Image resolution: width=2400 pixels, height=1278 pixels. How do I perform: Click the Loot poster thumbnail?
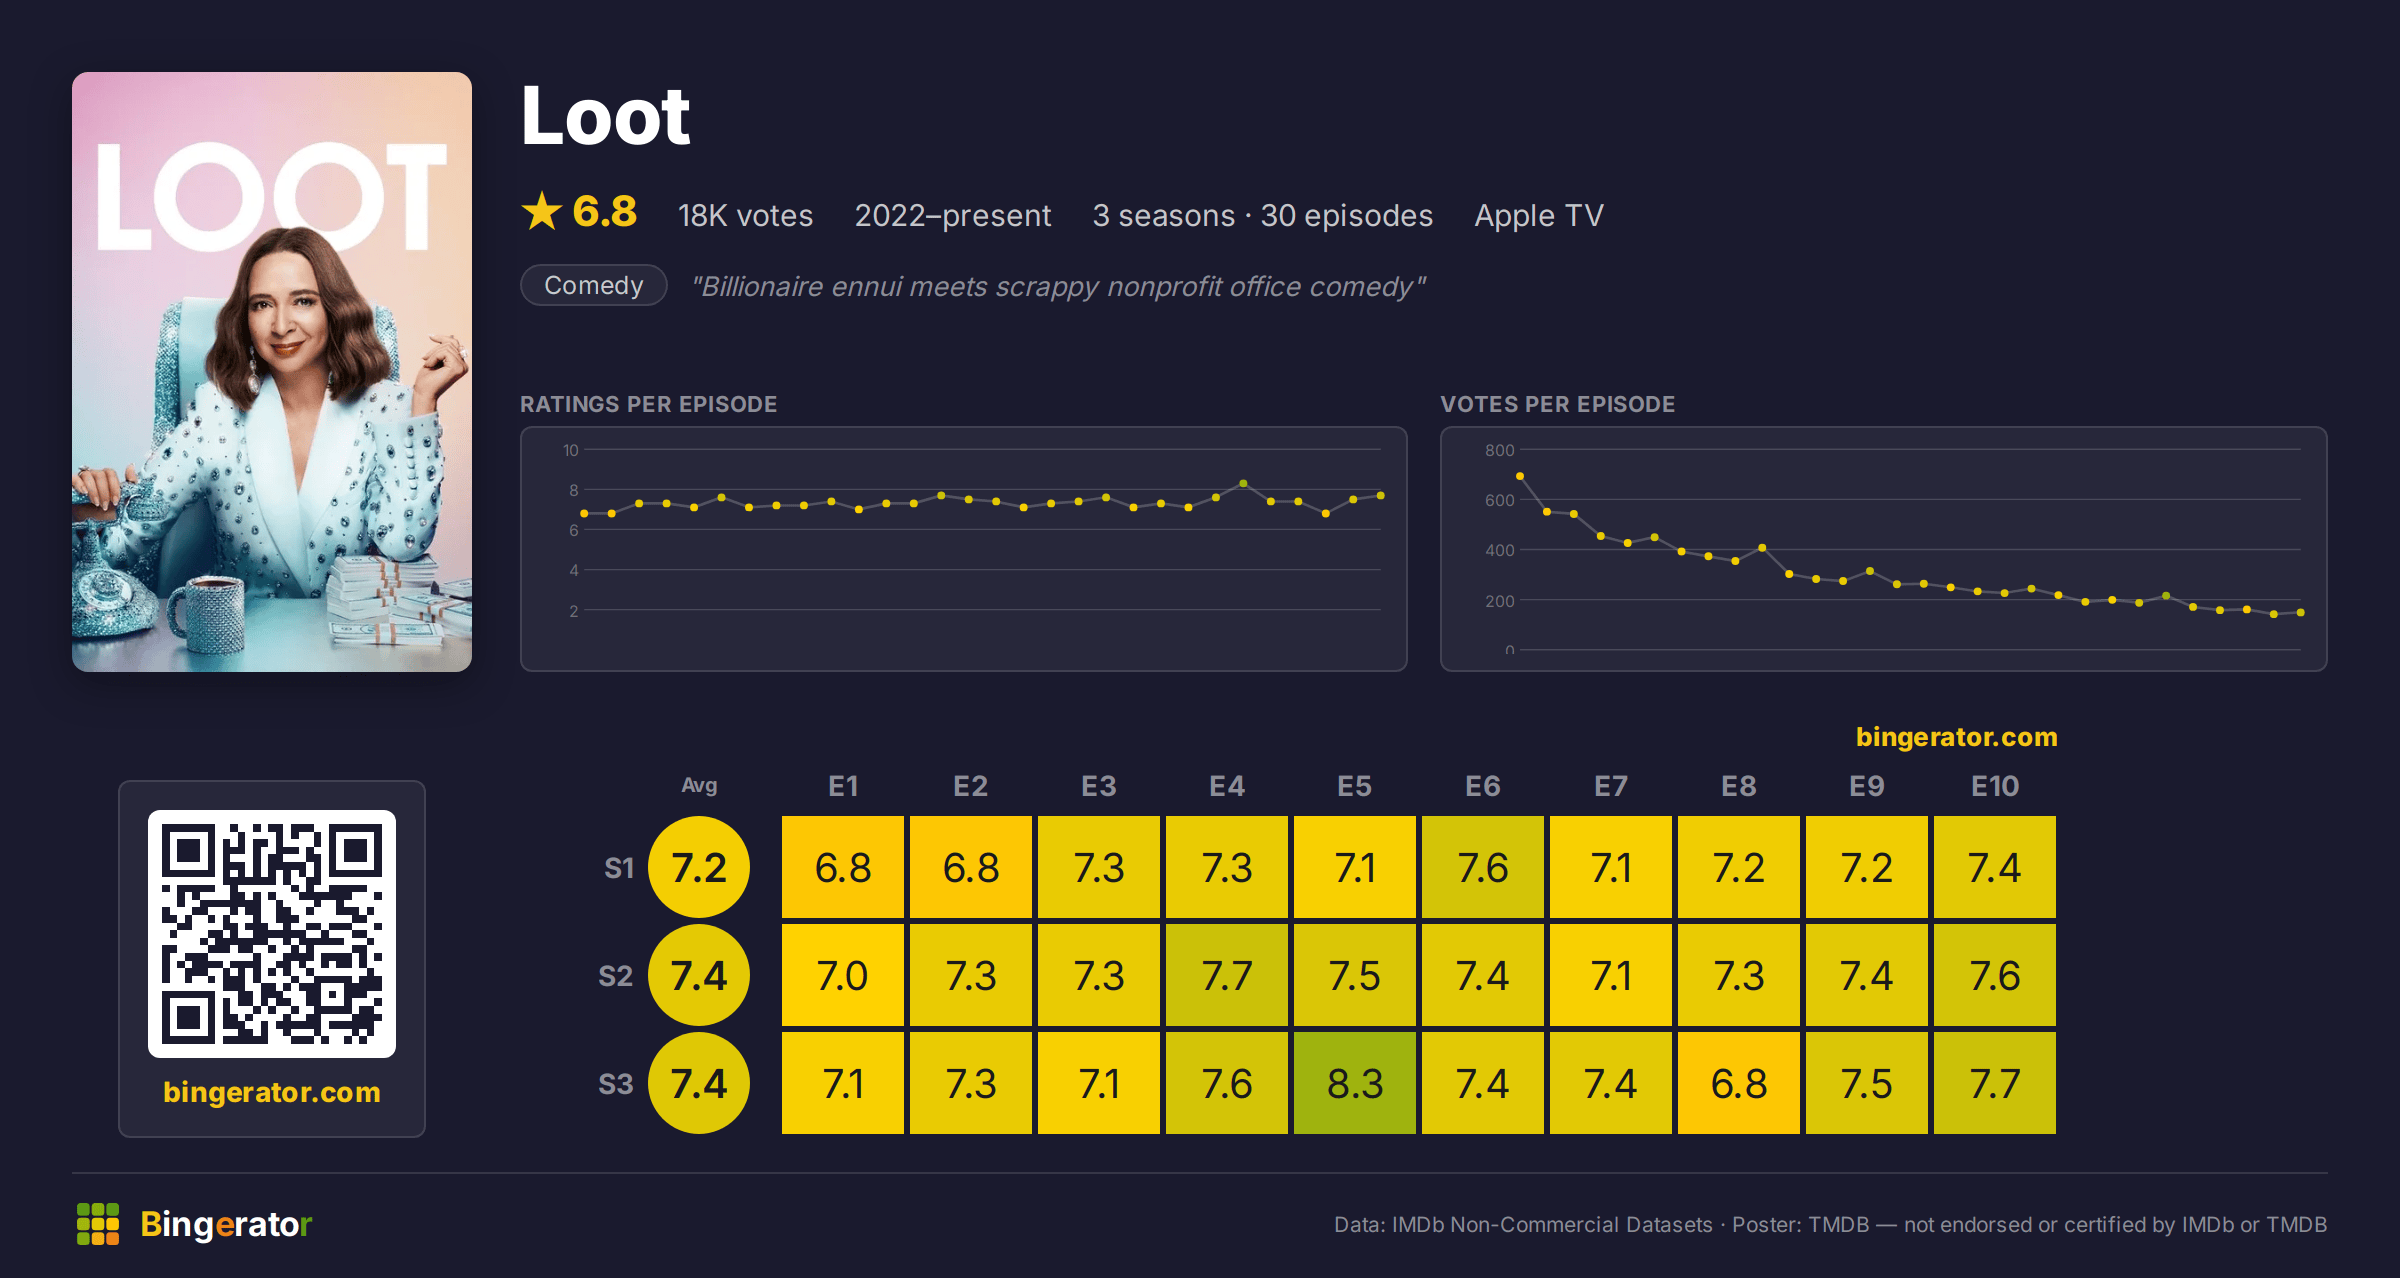tap(272, 372)
